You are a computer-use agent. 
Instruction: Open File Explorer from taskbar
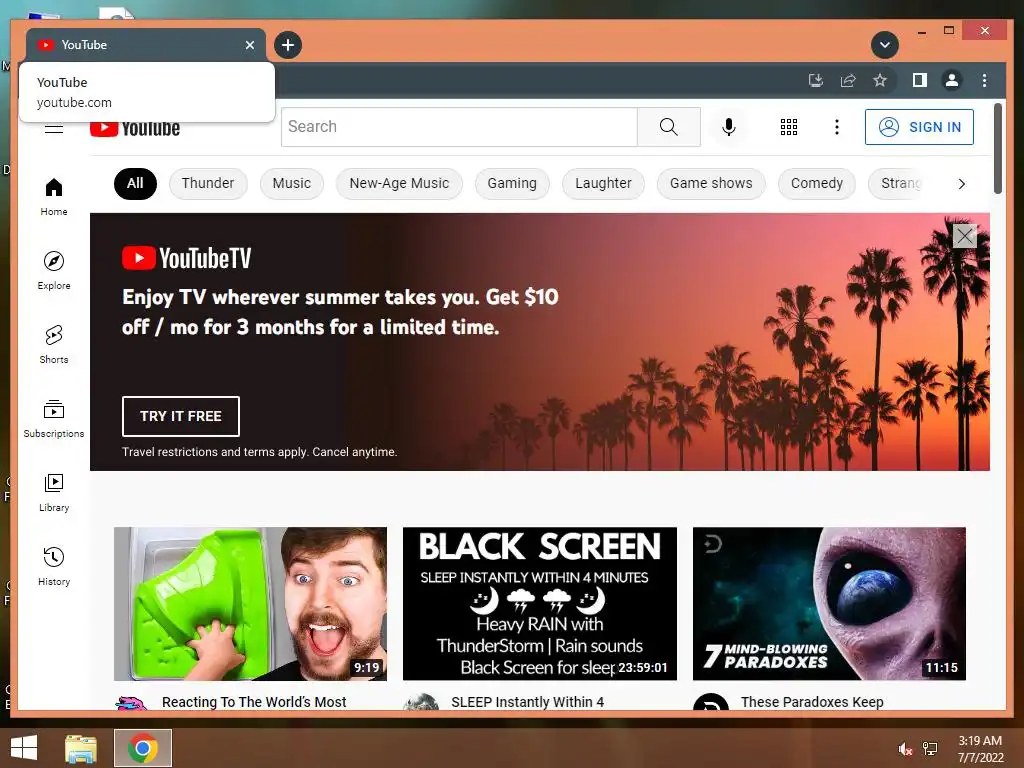coord(81,748)
